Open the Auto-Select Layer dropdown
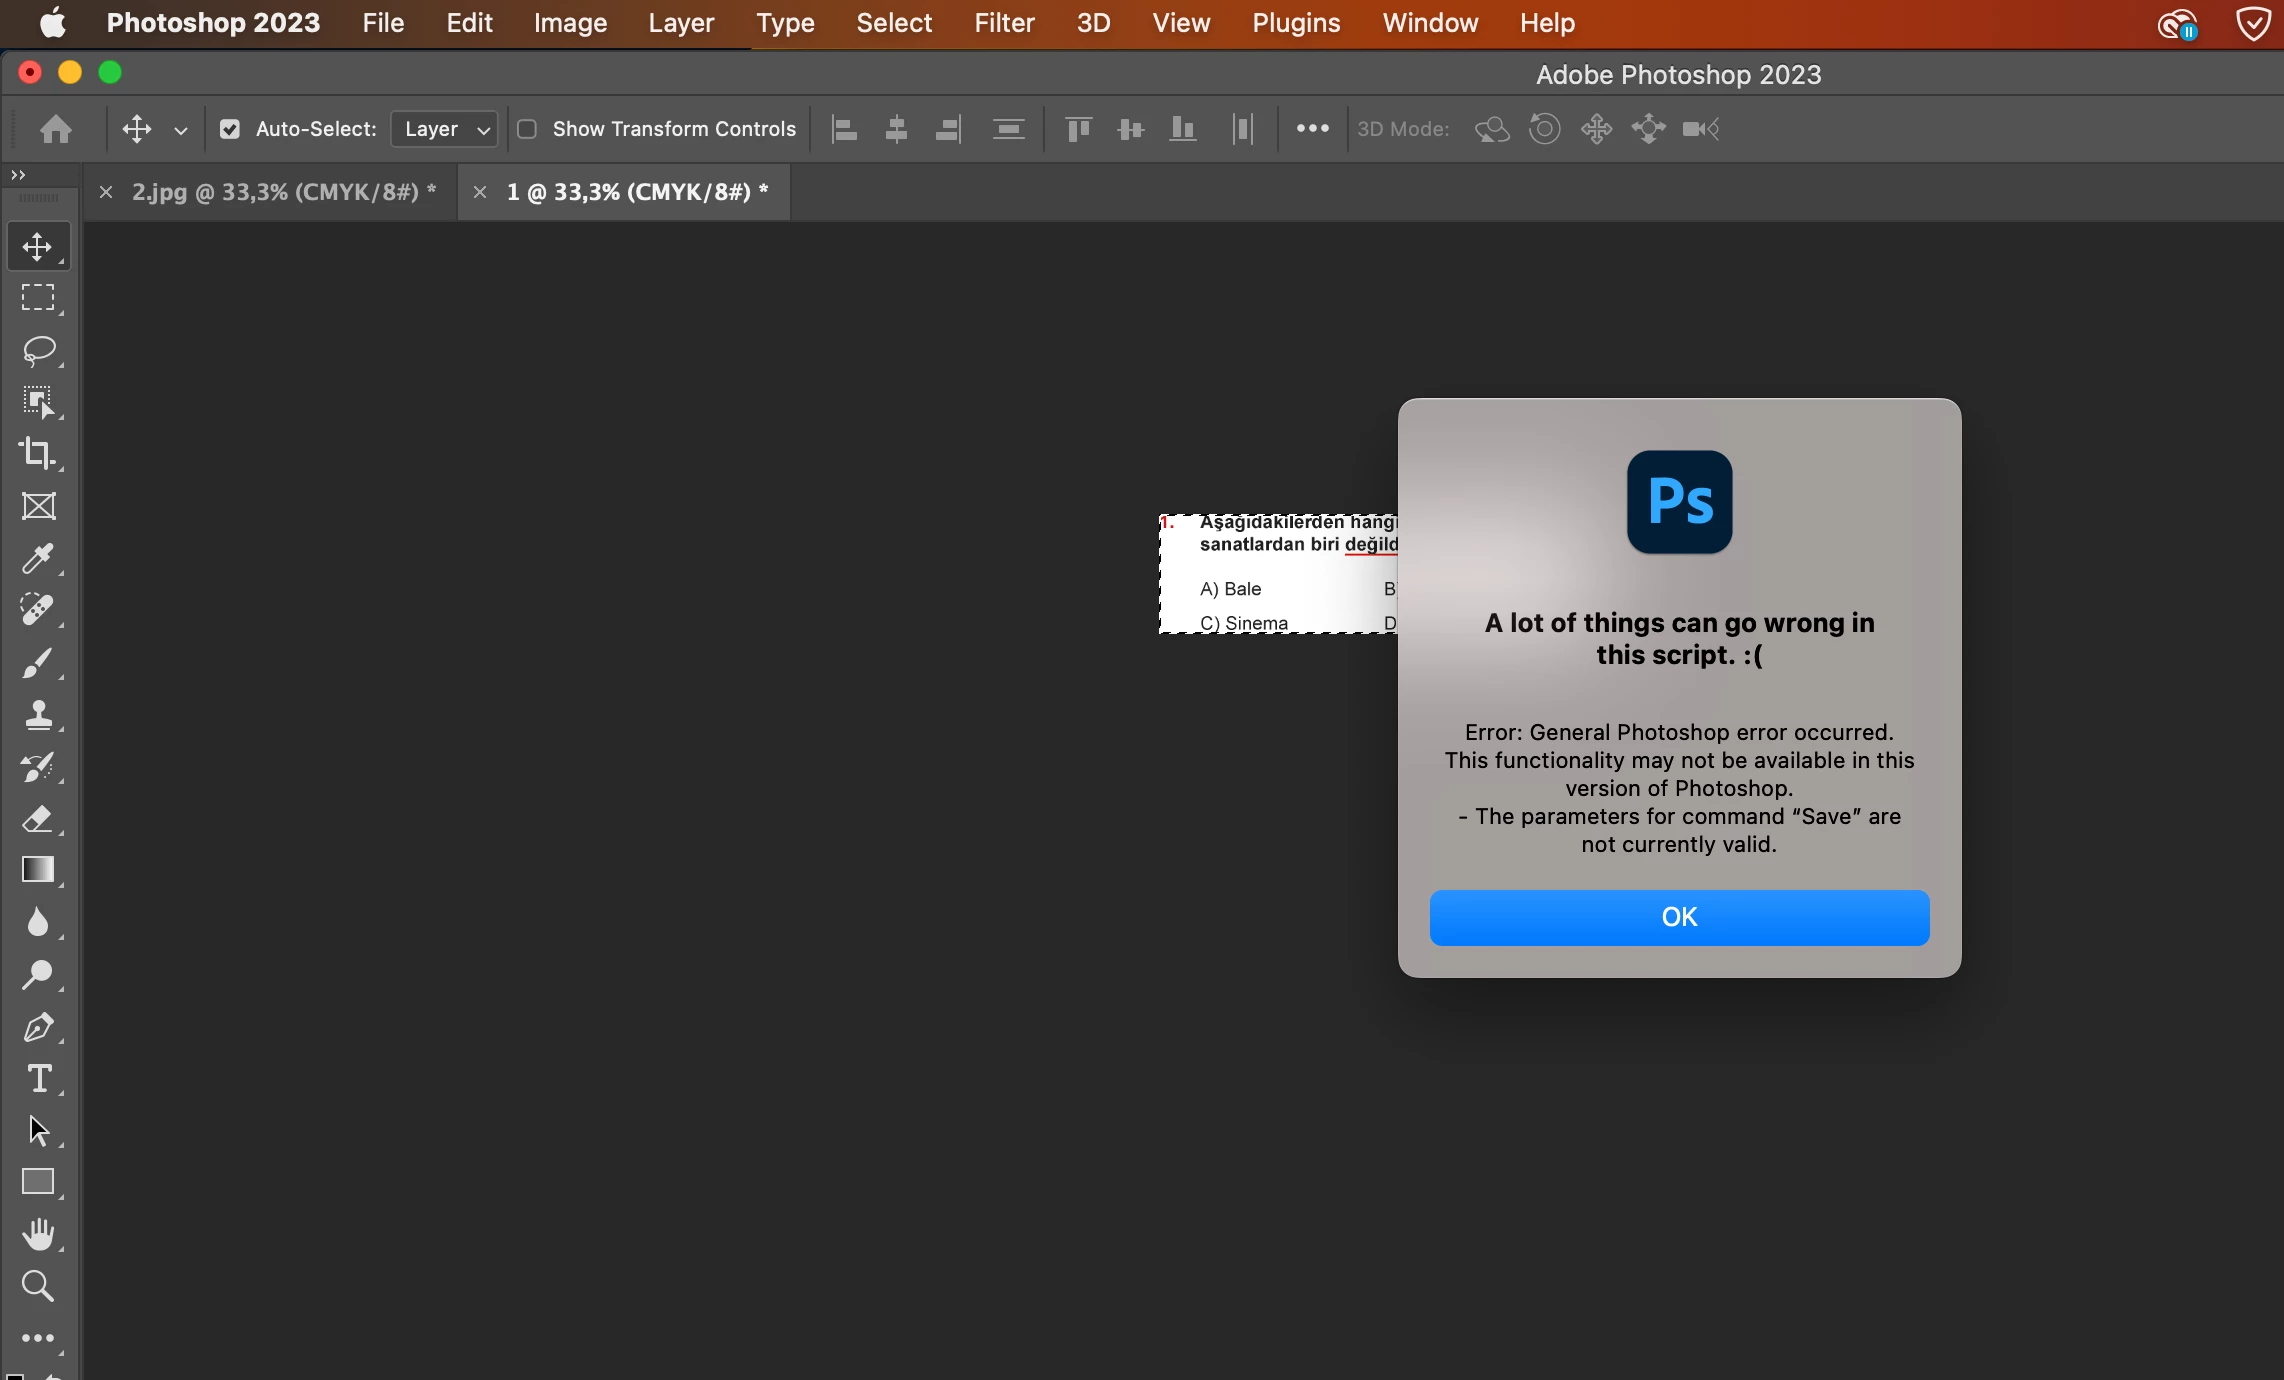The height and width of the screenshot is (1380, 2284). click(445, 129)
